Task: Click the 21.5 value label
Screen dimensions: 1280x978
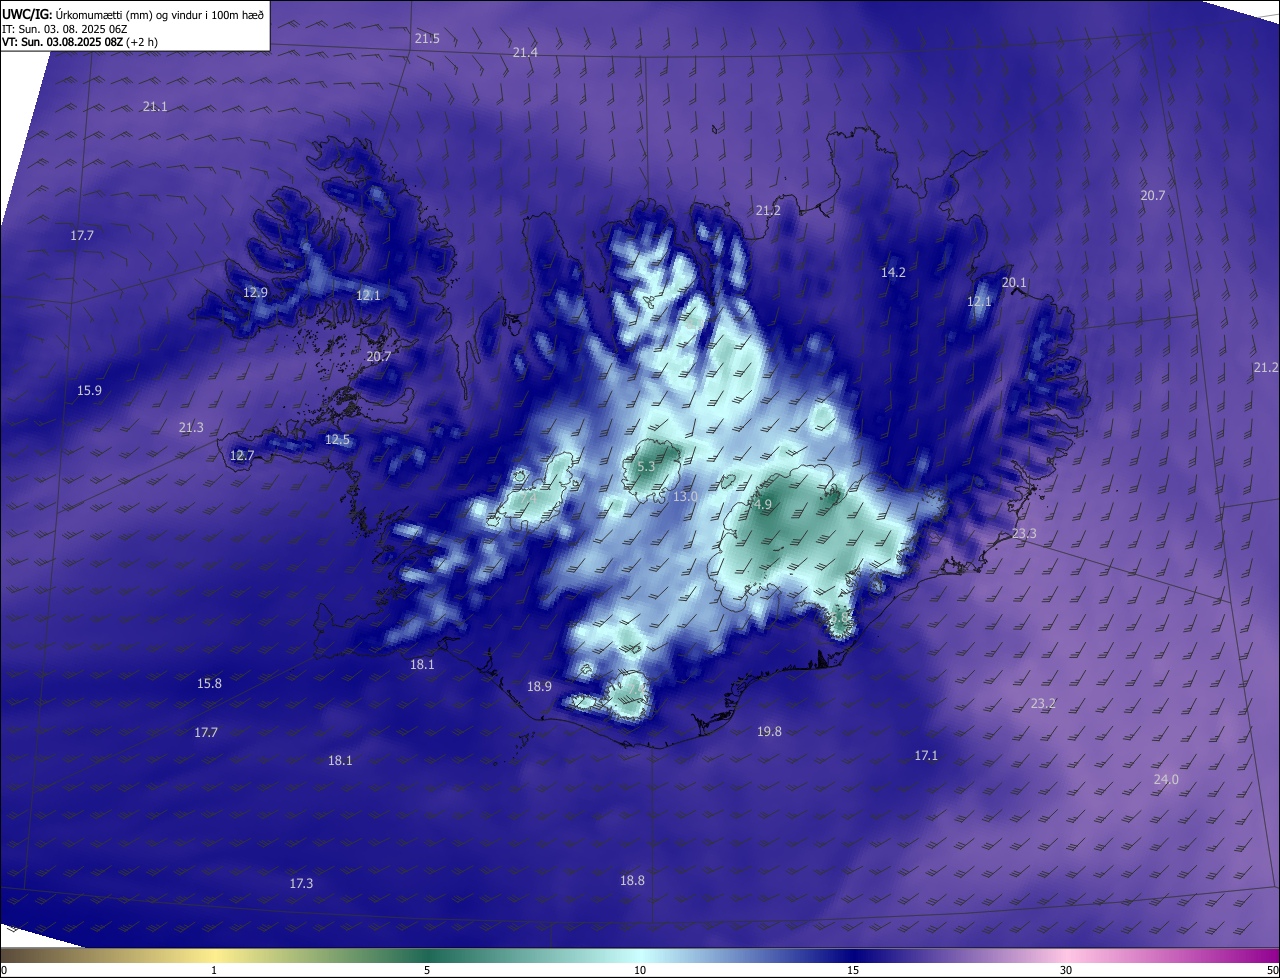Action: tap(427, 38)
